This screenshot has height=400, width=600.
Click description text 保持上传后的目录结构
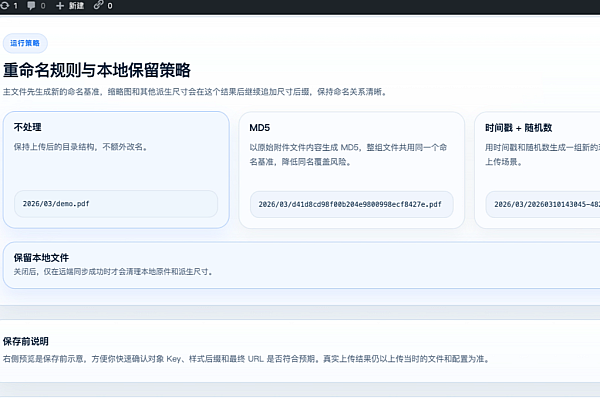point(81,147)
